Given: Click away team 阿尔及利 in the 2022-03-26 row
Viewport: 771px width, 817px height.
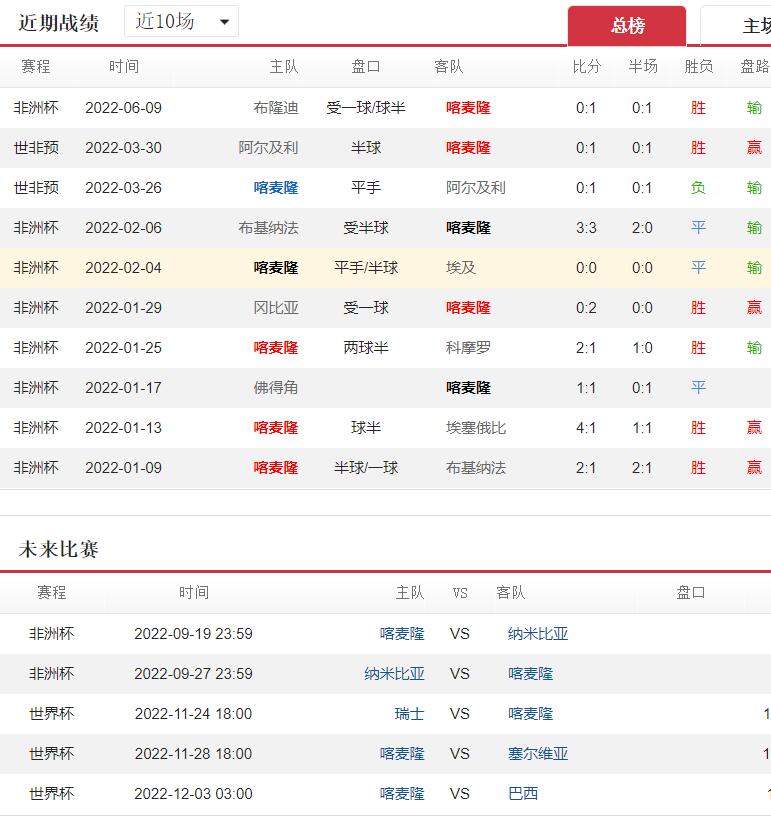Looking at the screenshot, I should pos(476,188).
